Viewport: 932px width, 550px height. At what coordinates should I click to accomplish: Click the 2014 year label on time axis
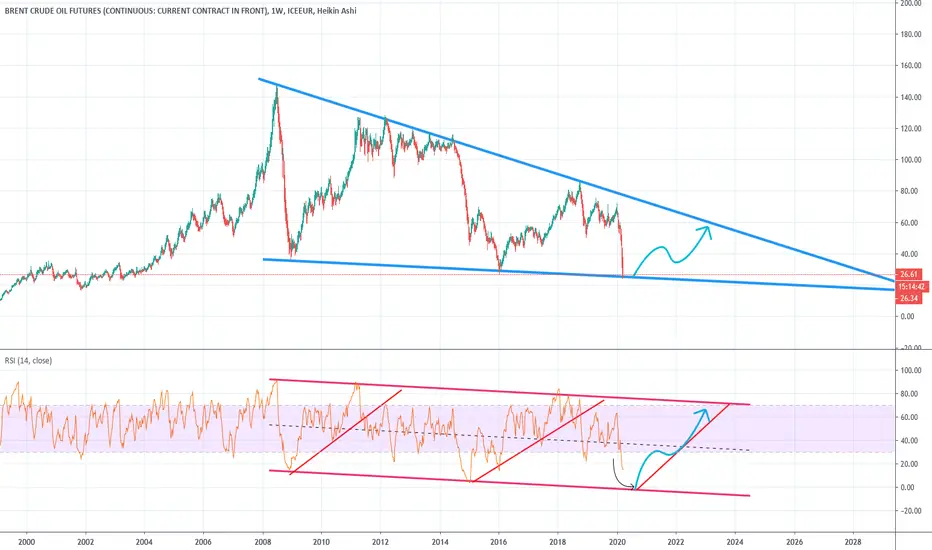pos(440,542)
